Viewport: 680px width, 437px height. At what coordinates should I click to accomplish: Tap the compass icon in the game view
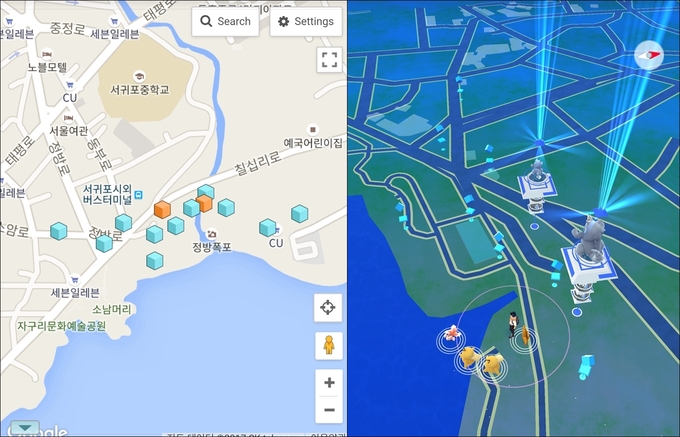(x=649, y=55)
